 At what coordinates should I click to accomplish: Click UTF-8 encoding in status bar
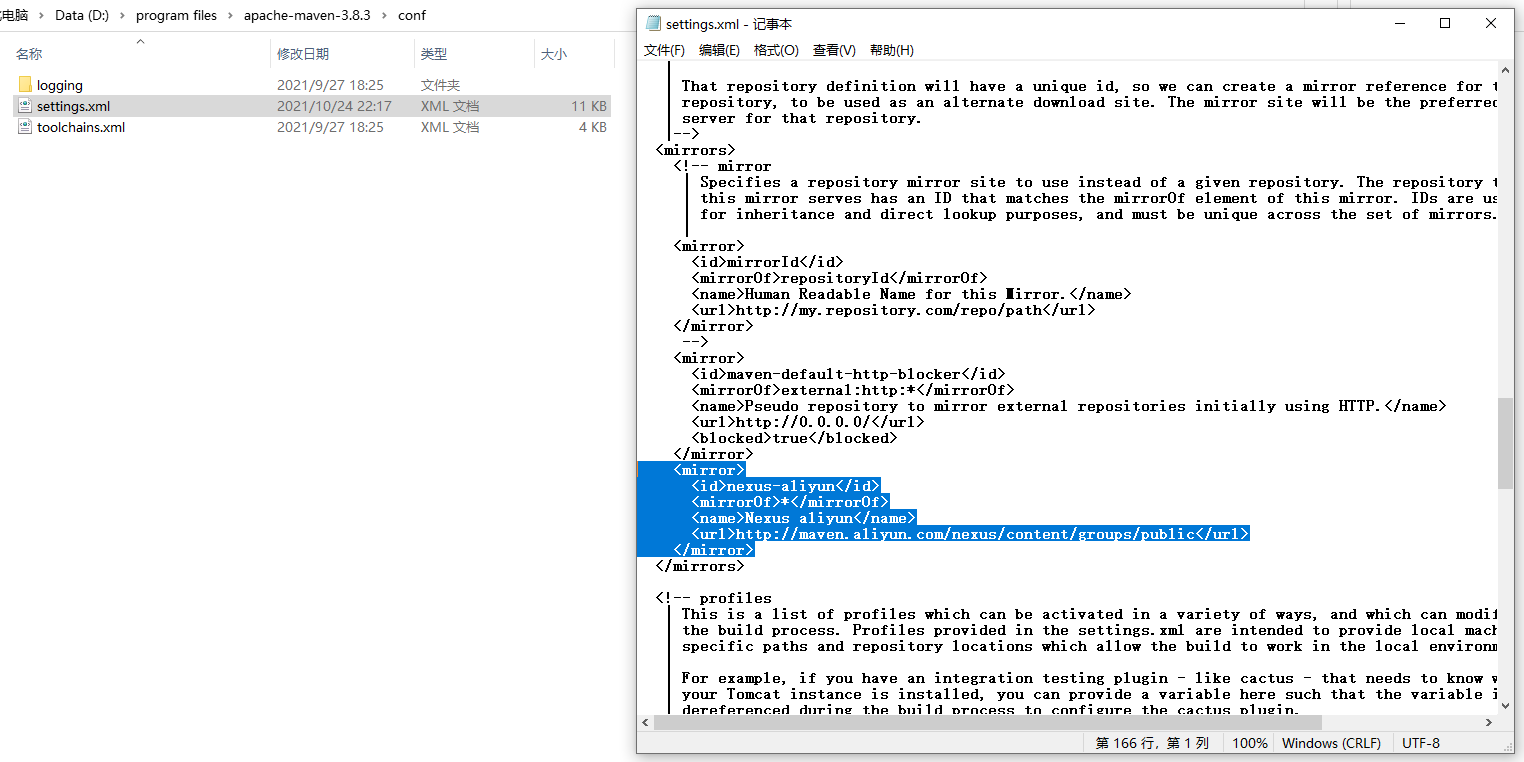tap(1421, 743)
